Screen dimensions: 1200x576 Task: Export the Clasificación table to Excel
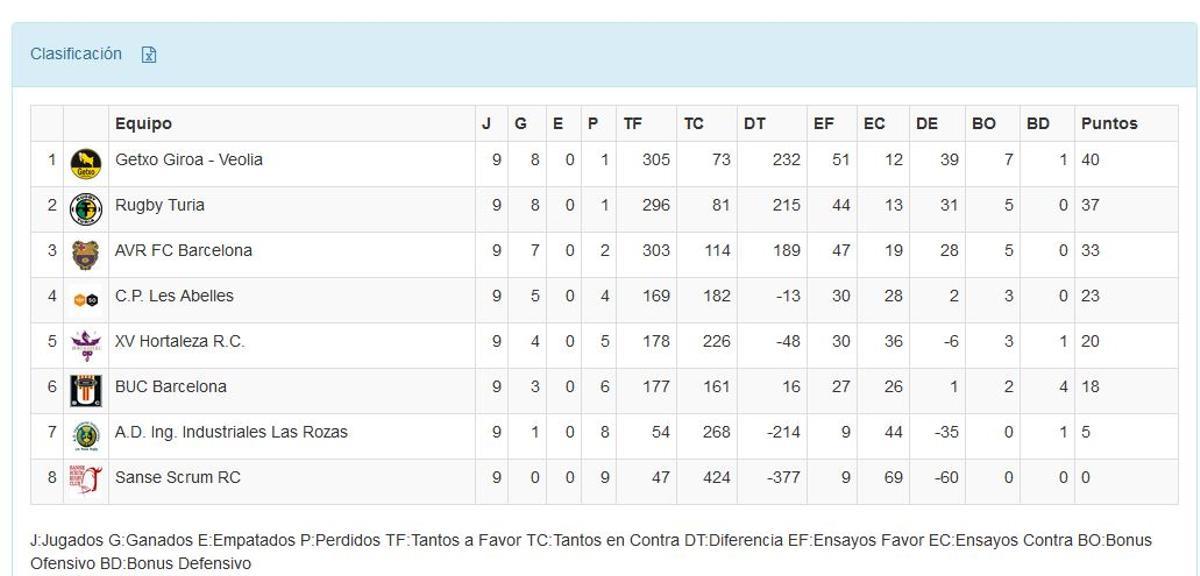(x=149, y=55)
